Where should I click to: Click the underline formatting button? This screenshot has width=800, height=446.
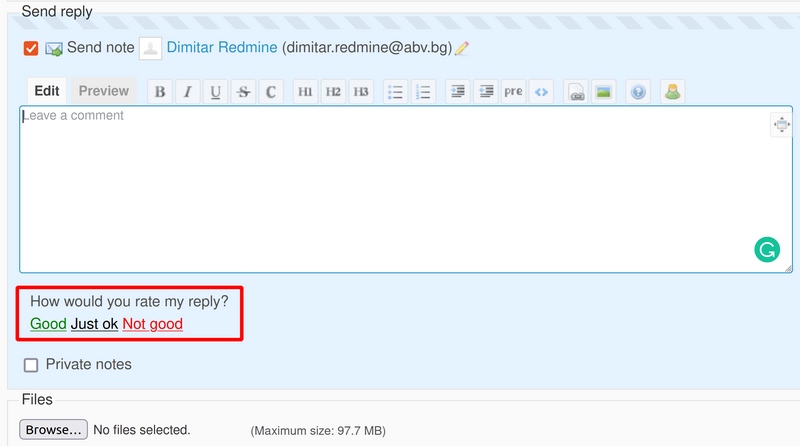tap(215, 92)
